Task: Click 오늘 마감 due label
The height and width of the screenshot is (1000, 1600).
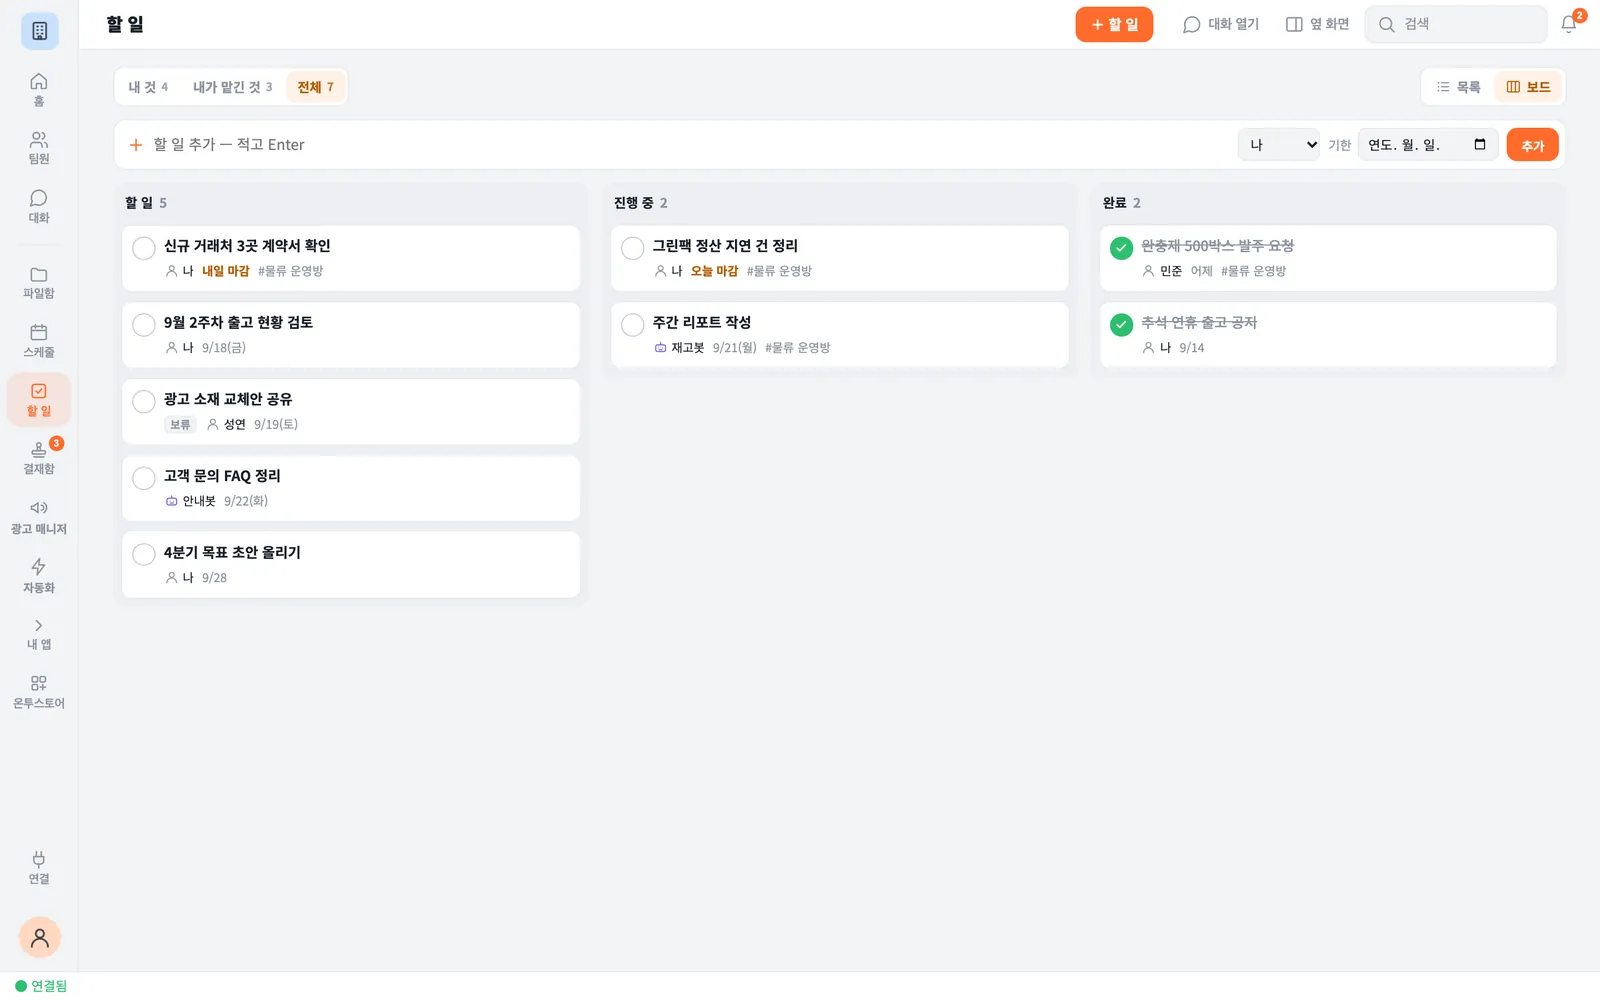Action: click(x=714, y=271)
